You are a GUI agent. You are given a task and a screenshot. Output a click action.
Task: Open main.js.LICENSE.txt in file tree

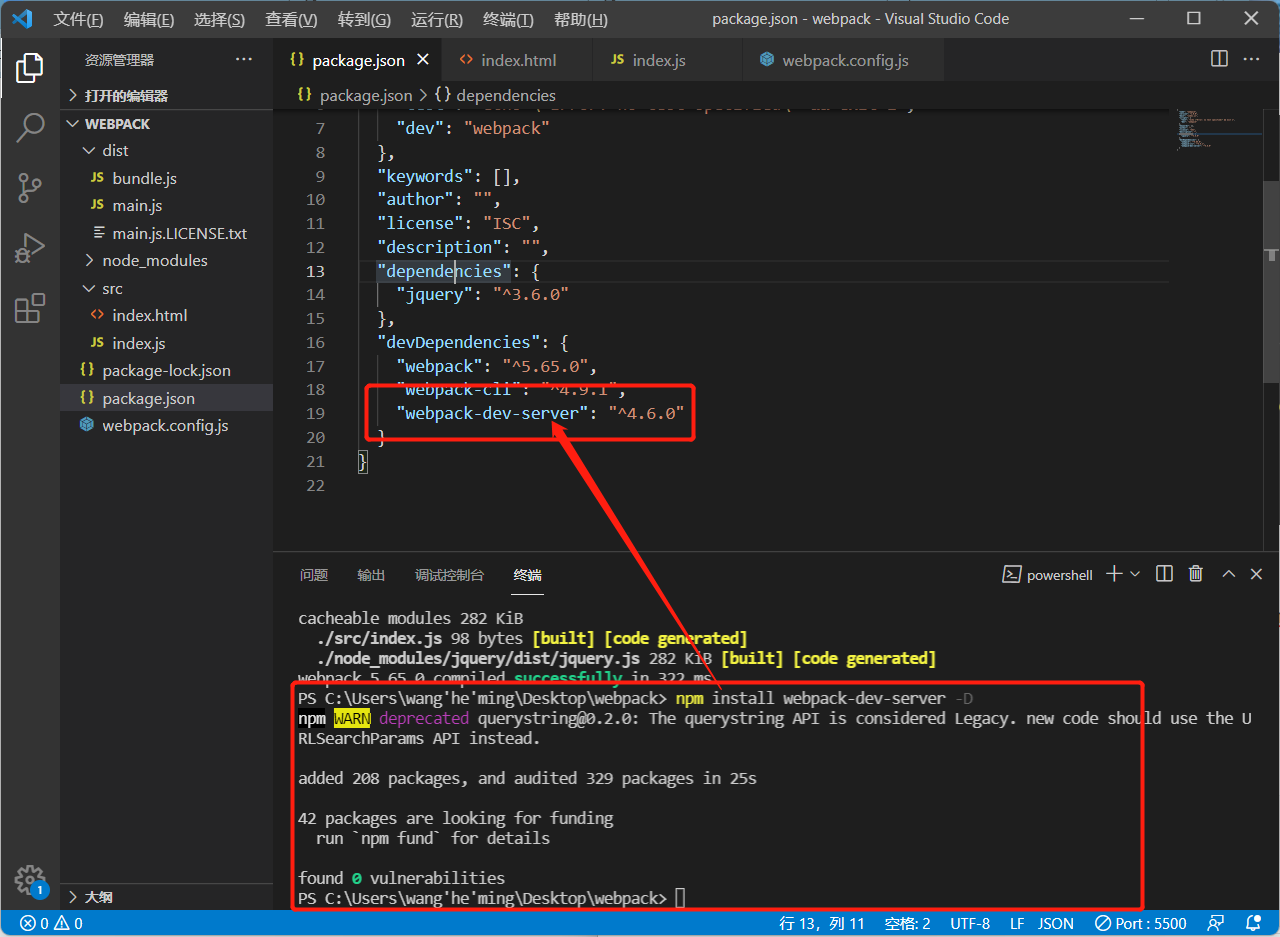(x=166, y=233)
